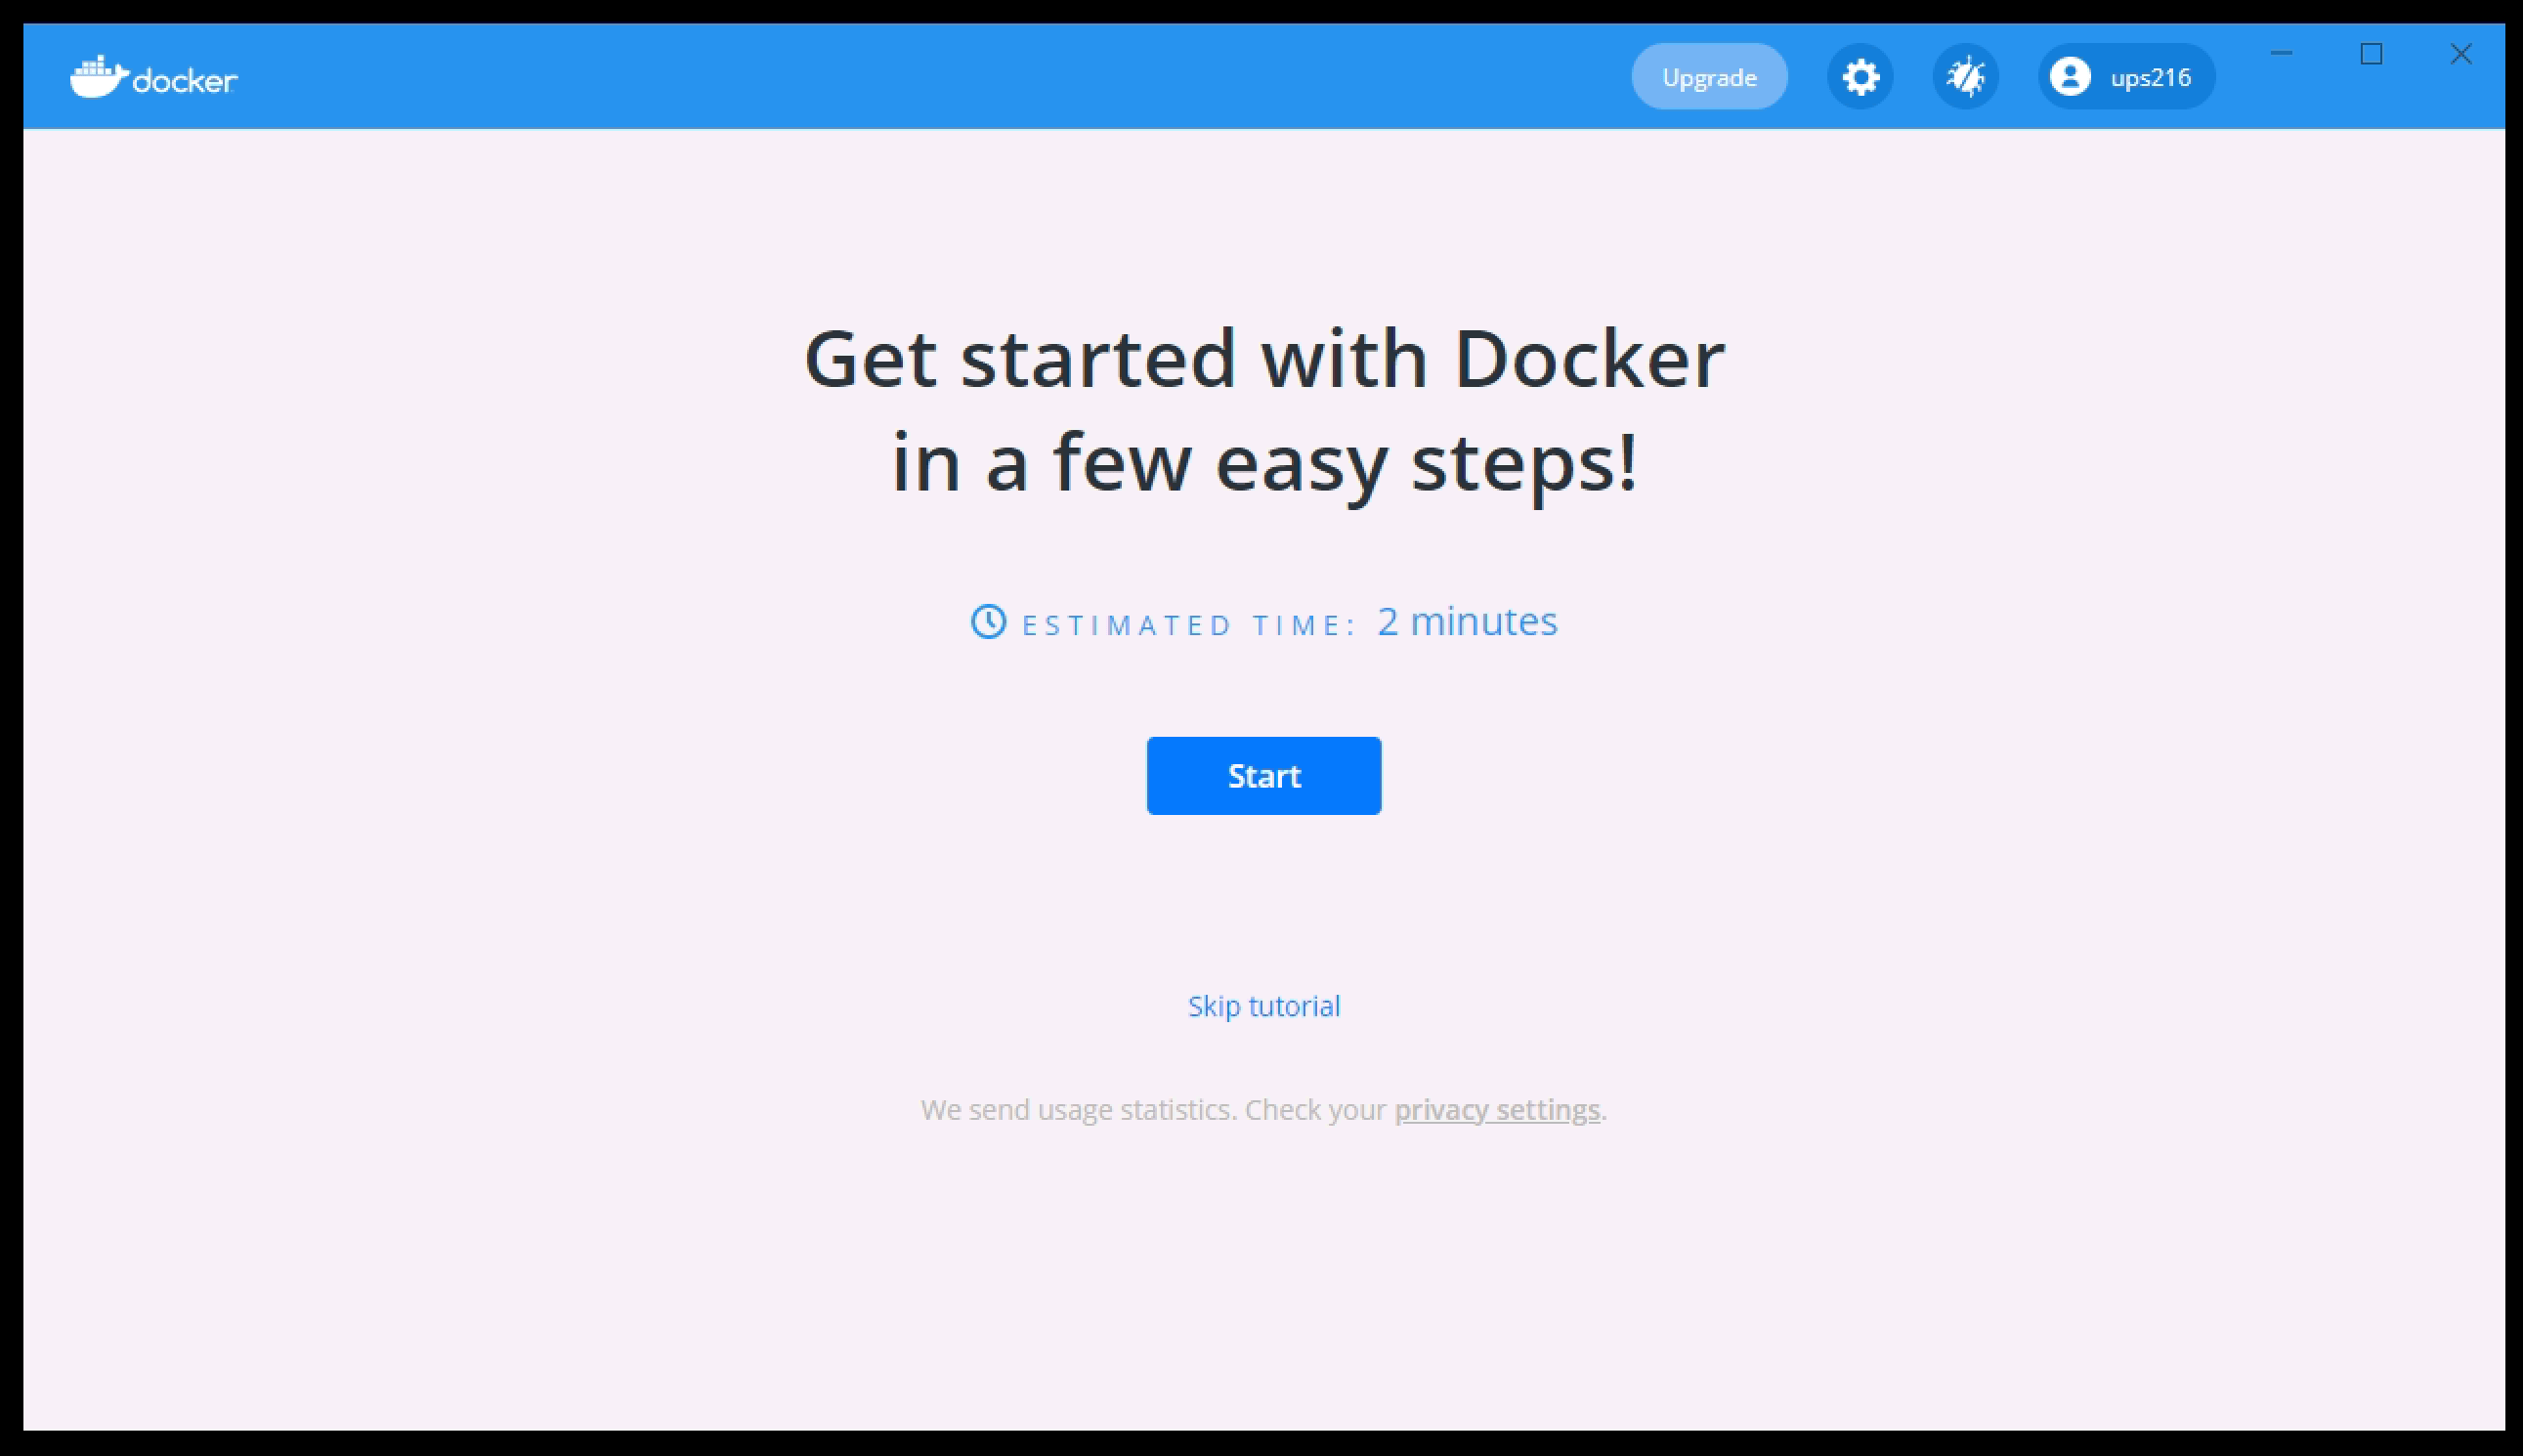Viewport: 2523px width, 1456px height.
Task: Open Docker settings via the gear icon
Action: click(1858, 76)
